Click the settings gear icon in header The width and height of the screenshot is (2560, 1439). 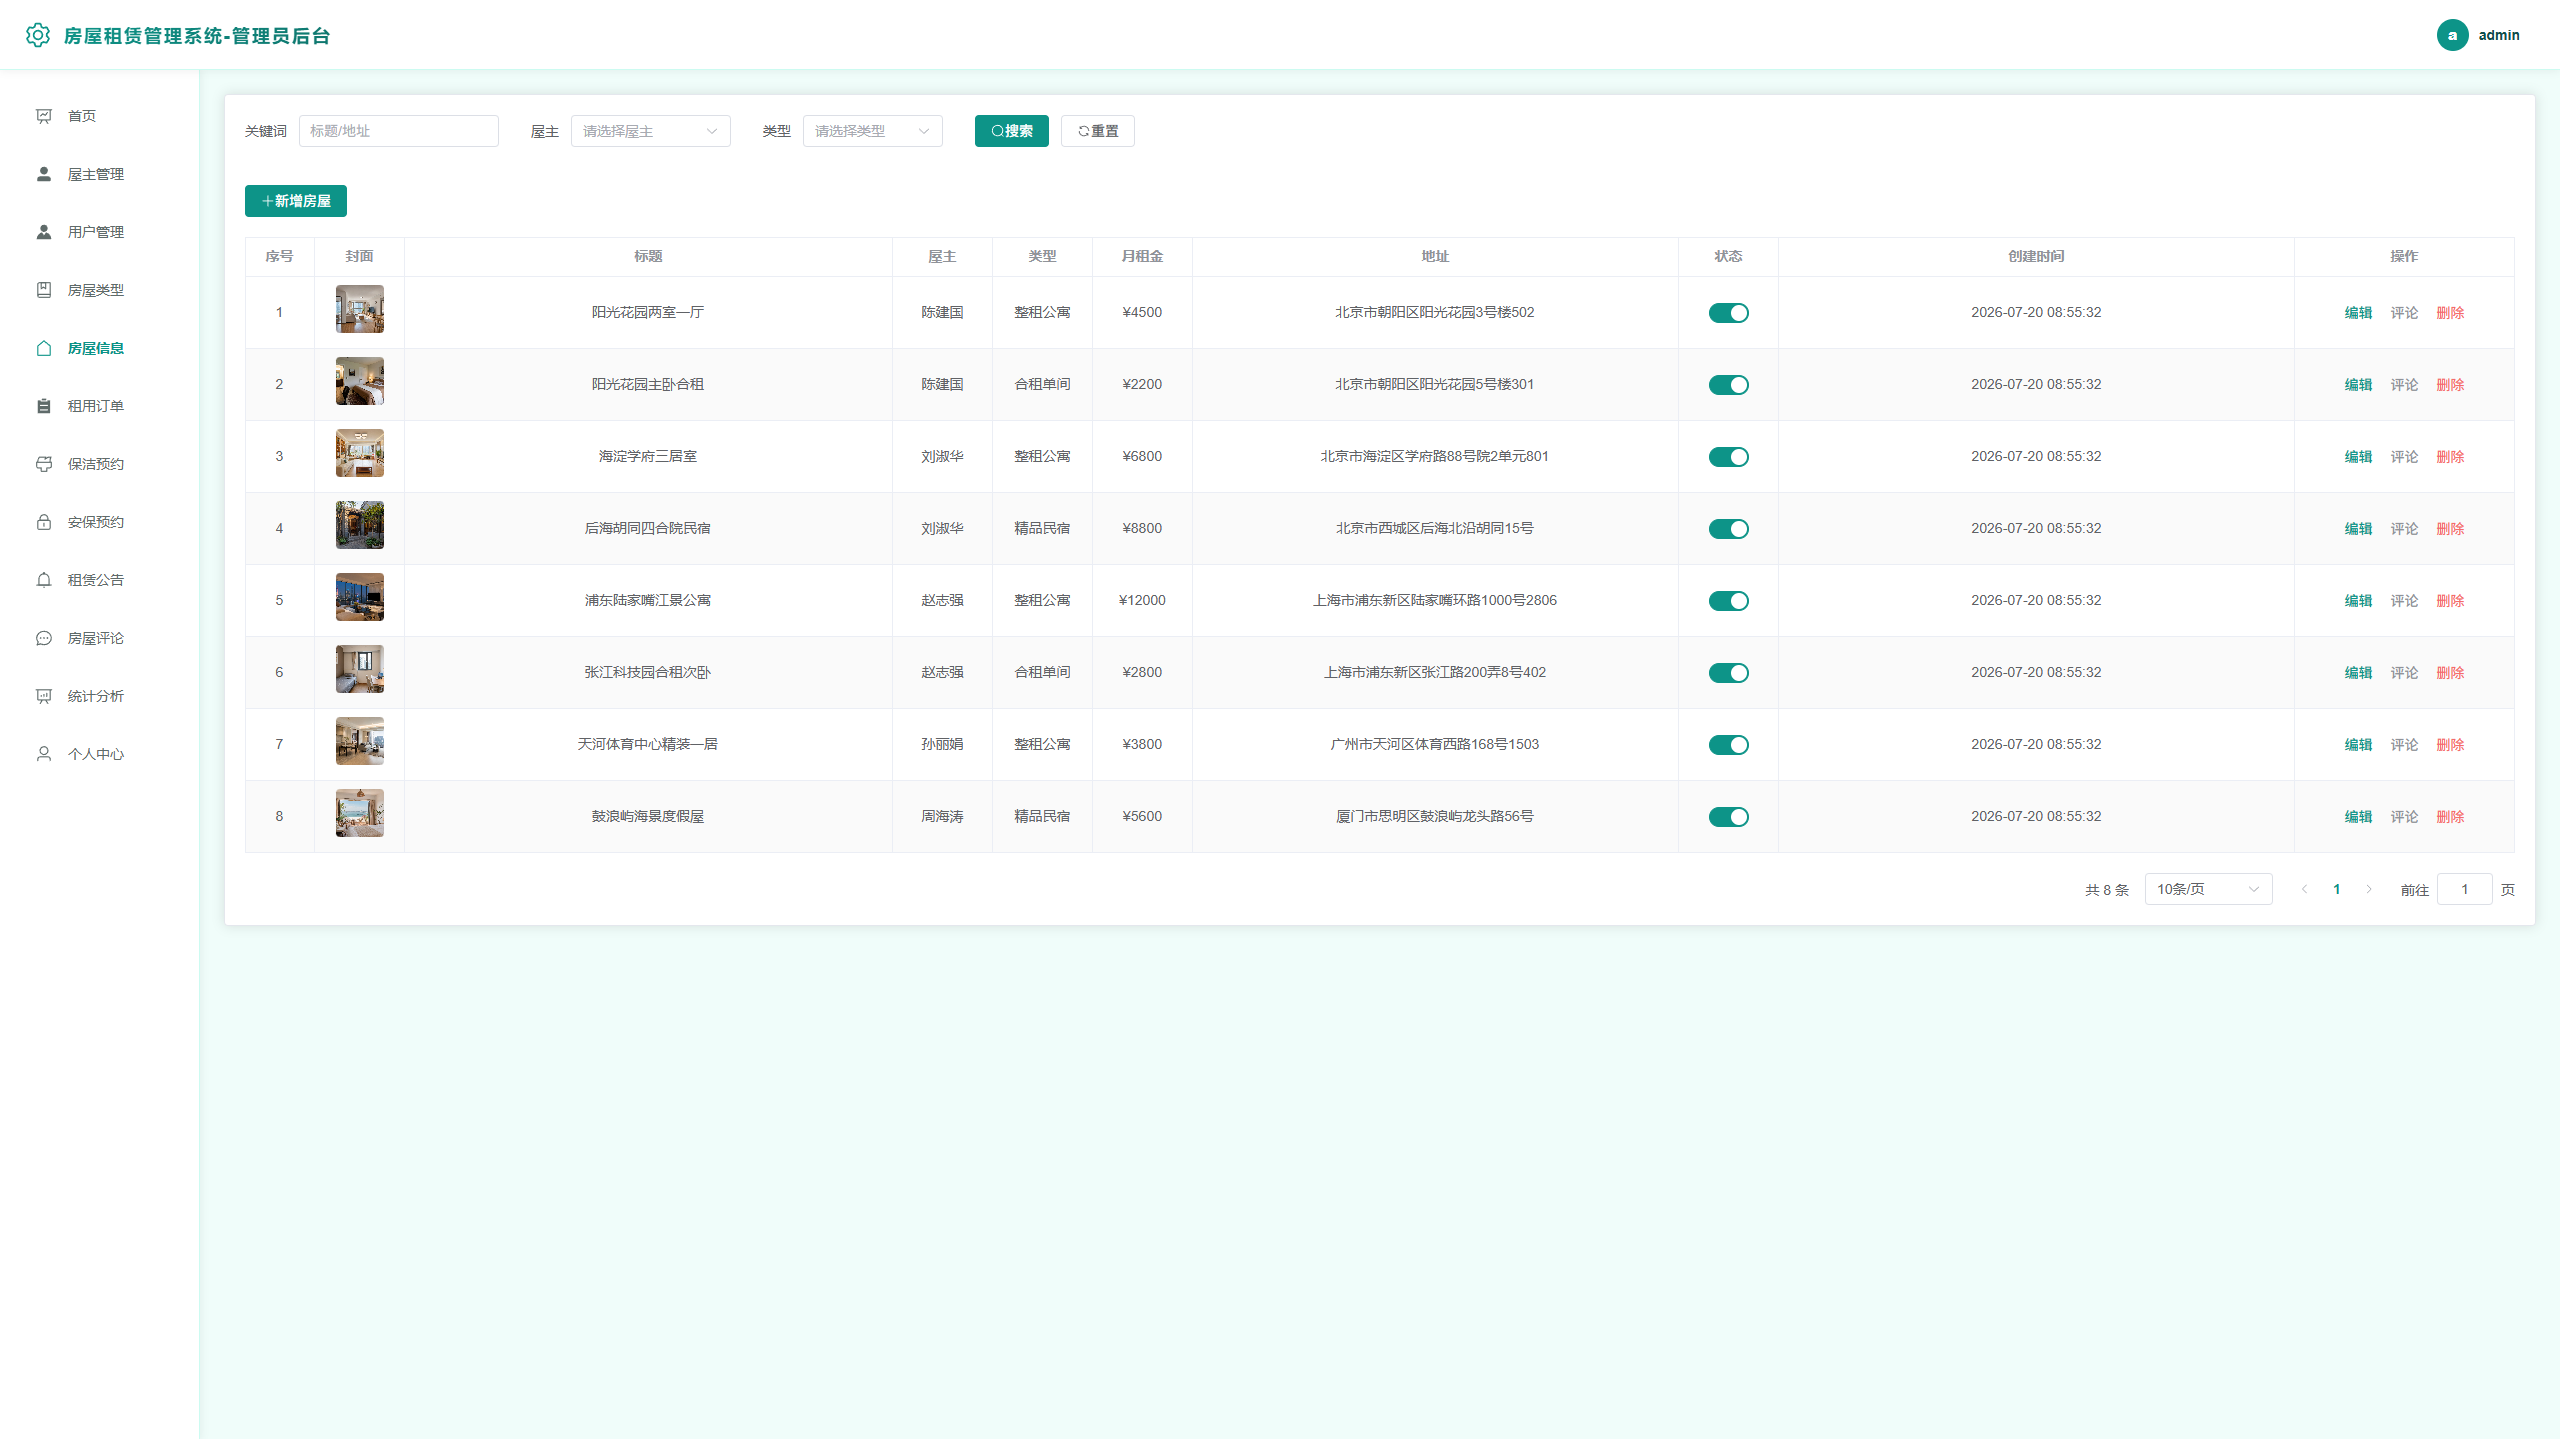coord(38,35)
